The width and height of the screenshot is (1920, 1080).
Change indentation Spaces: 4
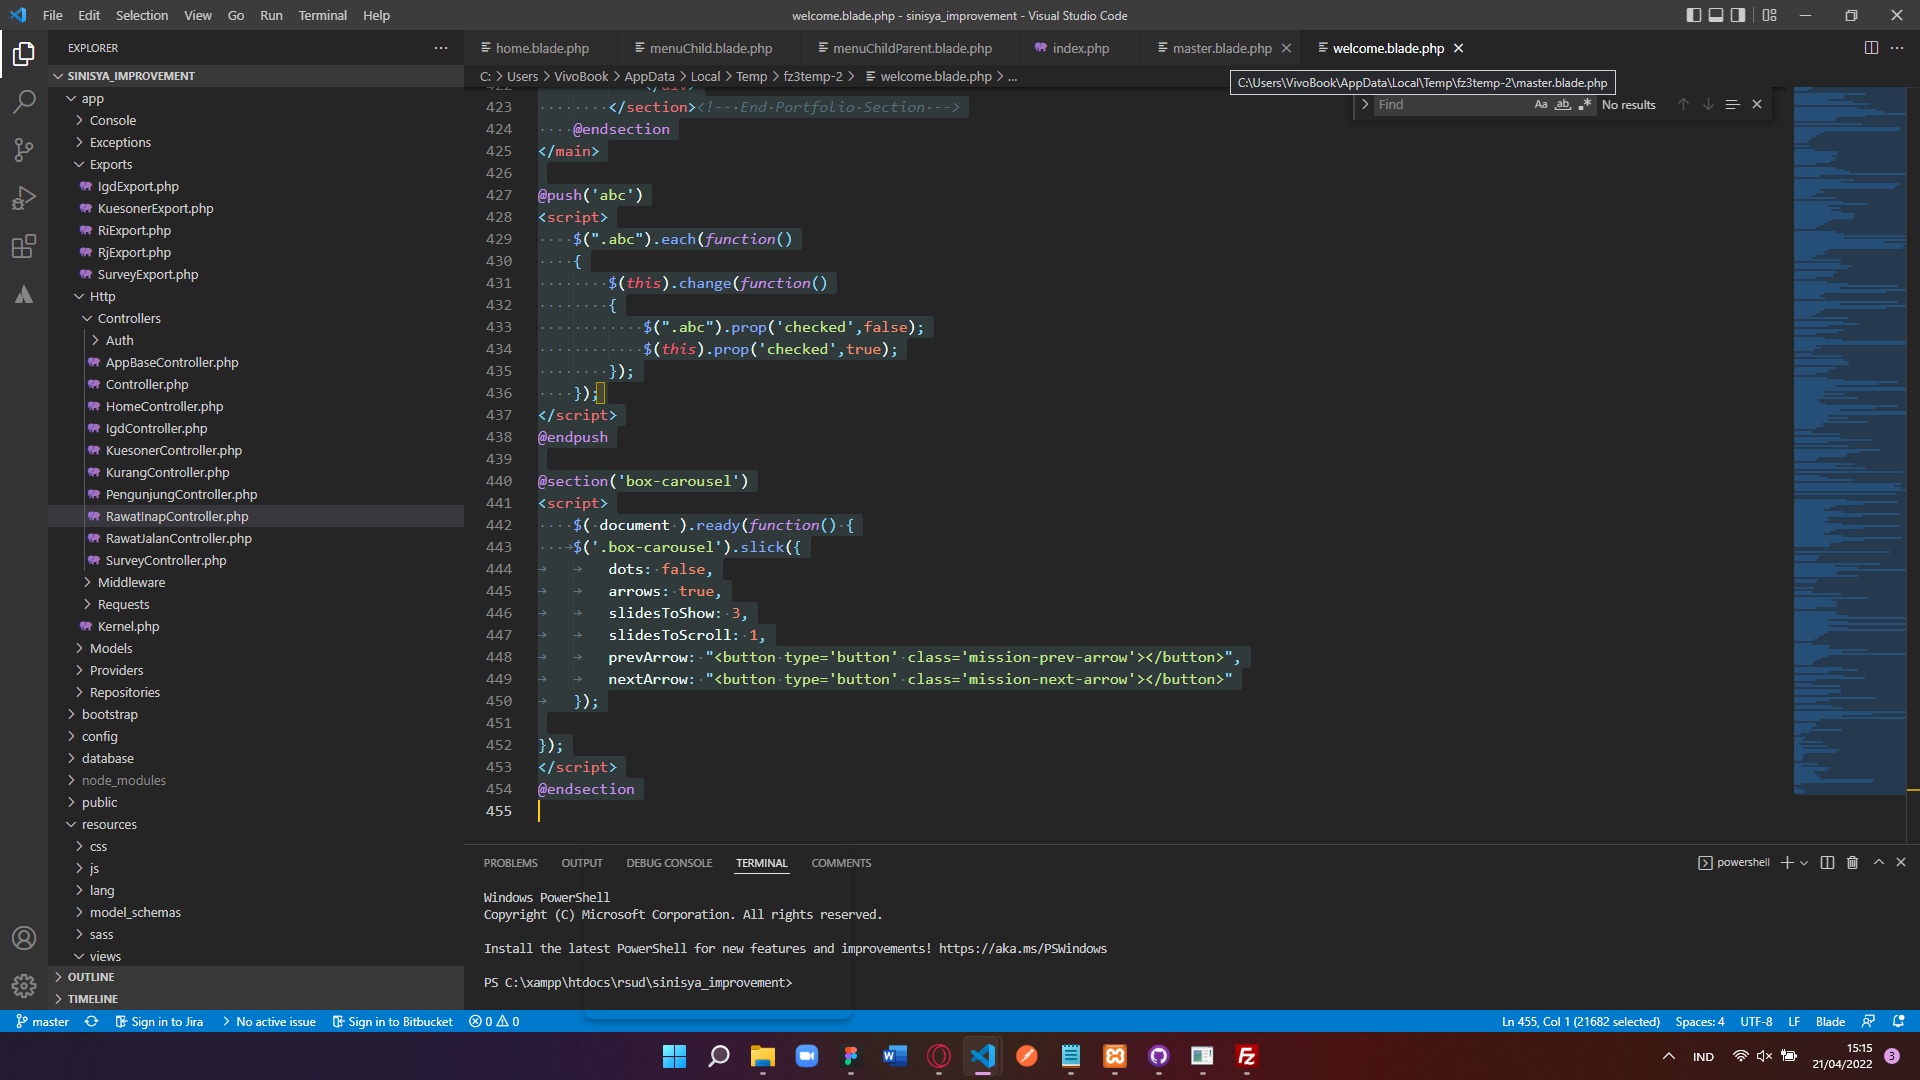click(x=1699, y=1021)
